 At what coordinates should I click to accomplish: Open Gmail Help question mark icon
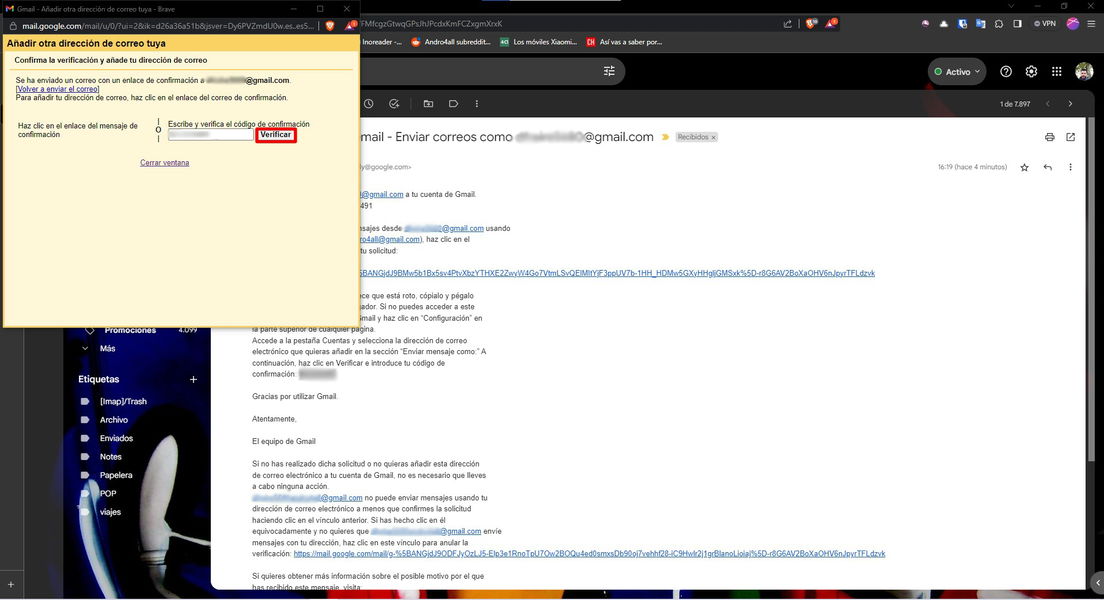pos(1006,71)
